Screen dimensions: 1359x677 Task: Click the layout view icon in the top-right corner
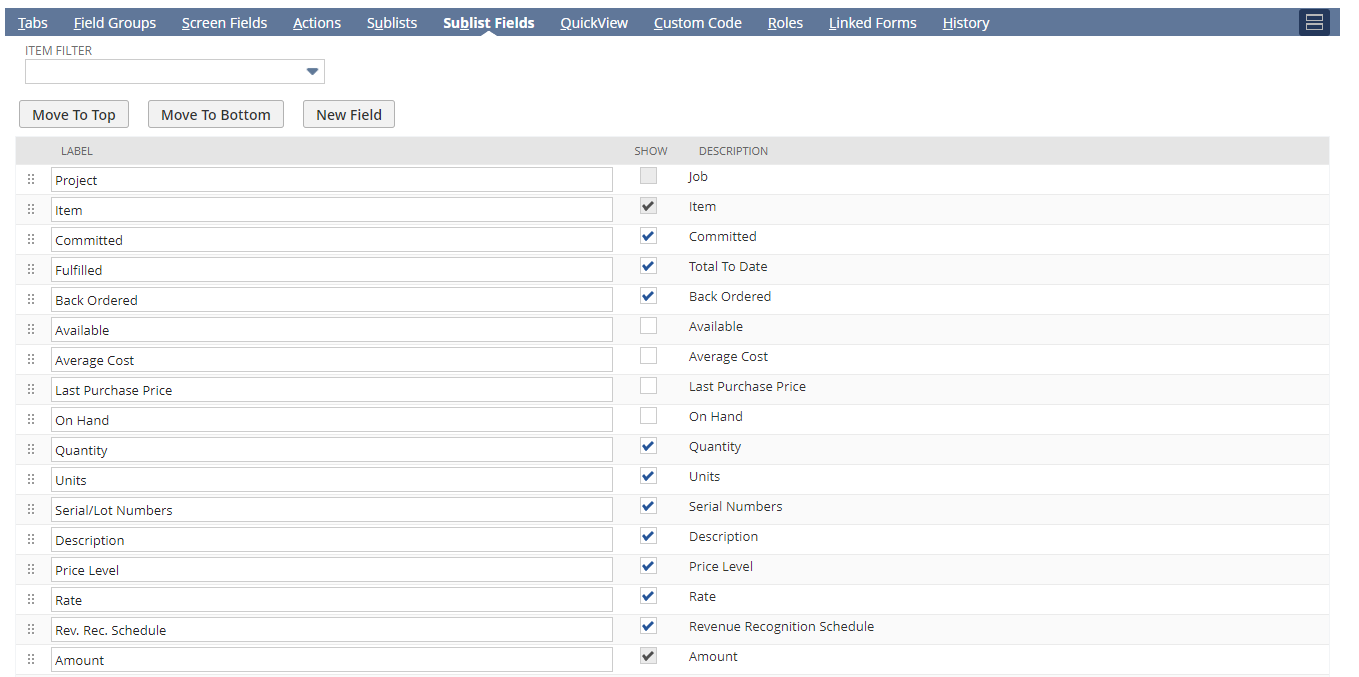(x=1314, y=21)
